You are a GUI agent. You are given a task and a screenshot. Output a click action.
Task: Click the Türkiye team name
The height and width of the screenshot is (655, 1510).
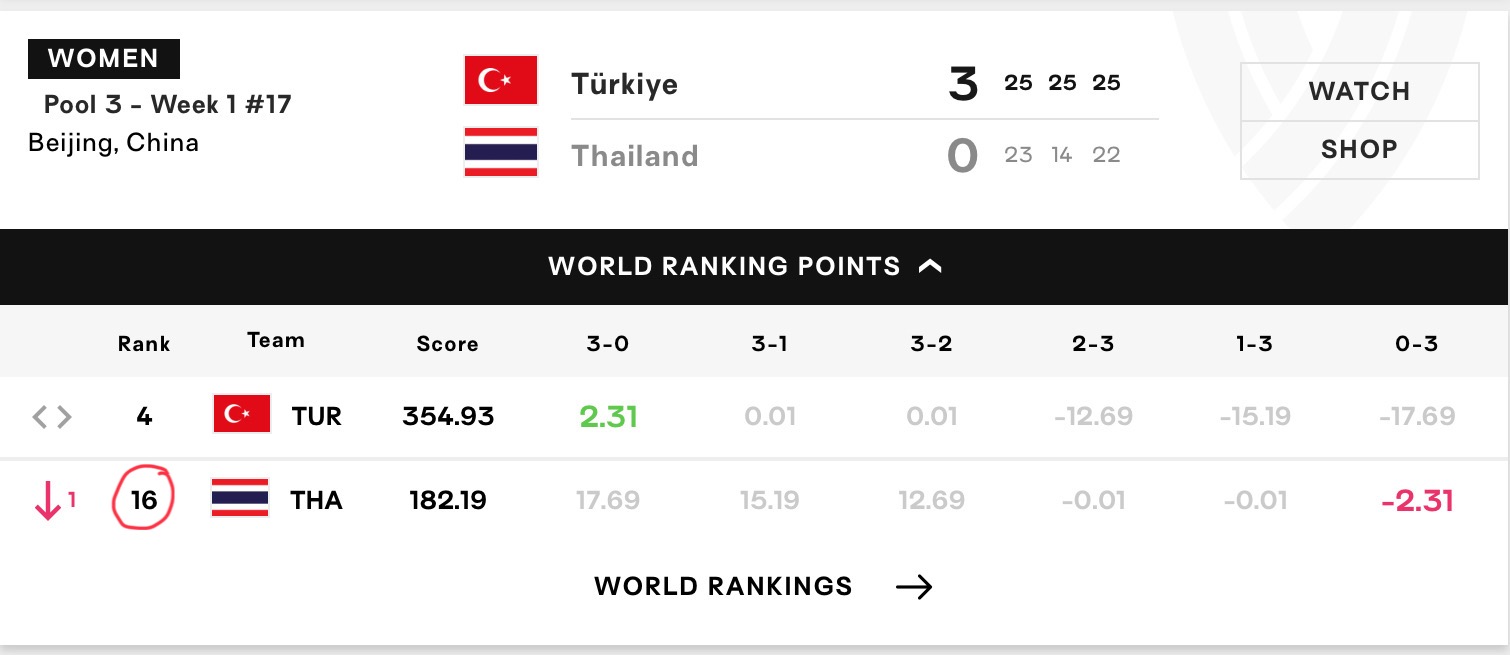[x=624, y=83]
